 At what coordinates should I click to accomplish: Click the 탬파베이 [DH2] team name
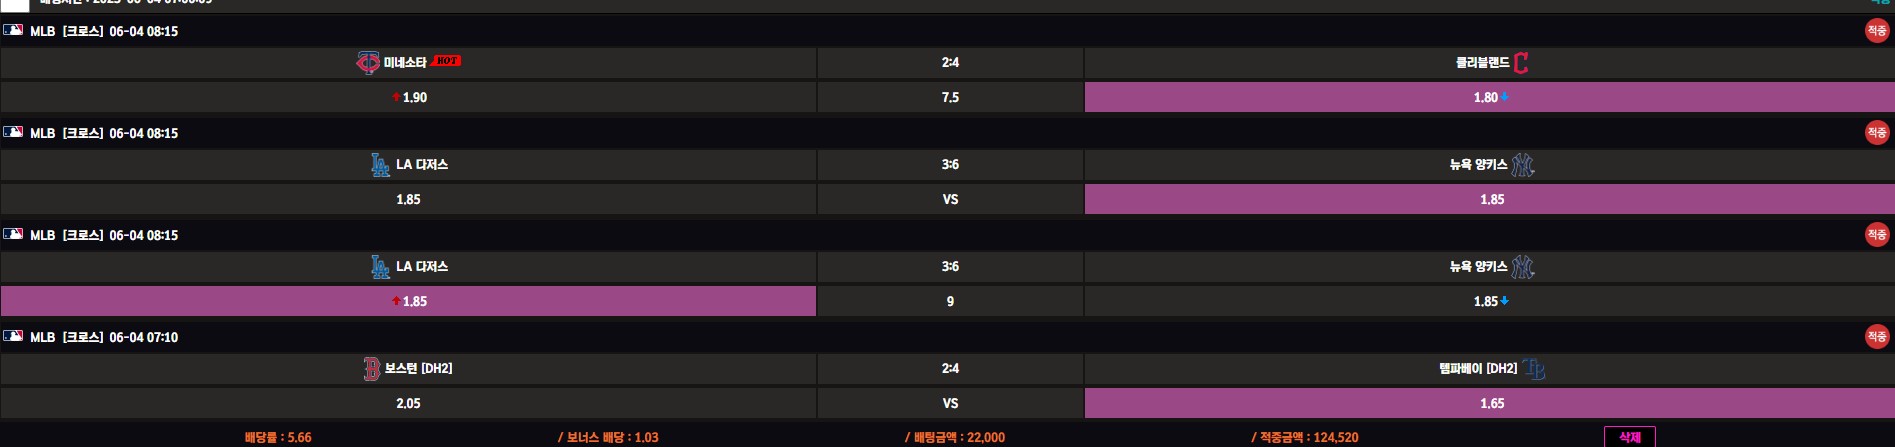1477,369
